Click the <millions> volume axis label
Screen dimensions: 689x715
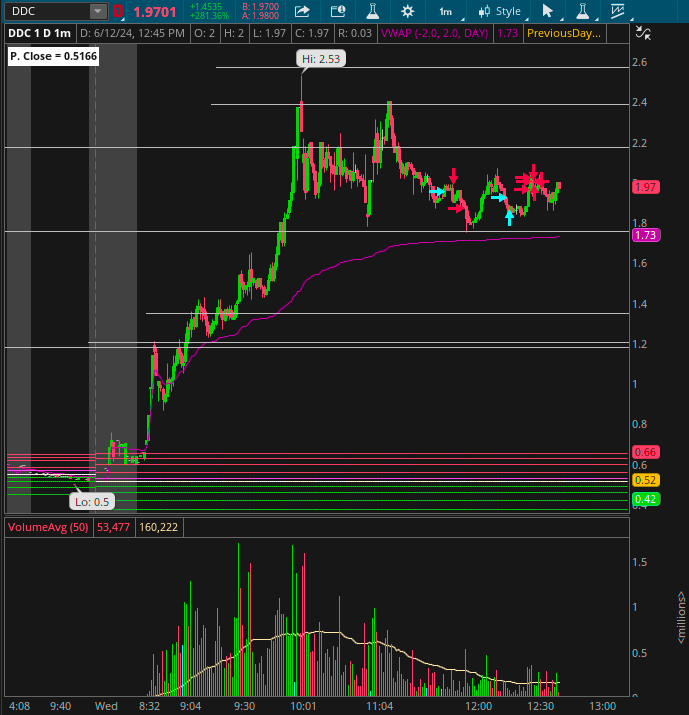681,617
